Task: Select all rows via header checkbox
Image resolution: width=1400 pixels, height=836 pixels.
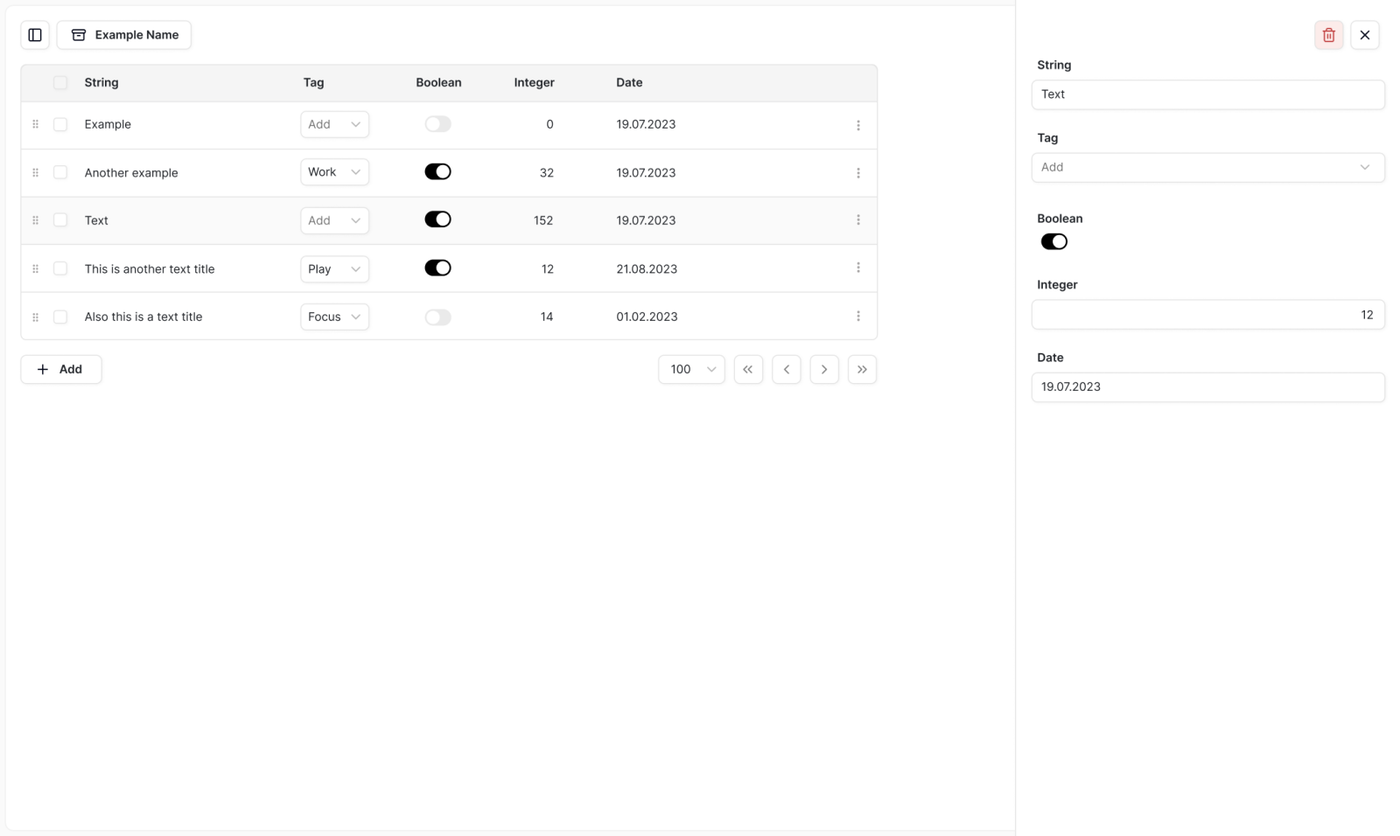Action: click(60, 83)
